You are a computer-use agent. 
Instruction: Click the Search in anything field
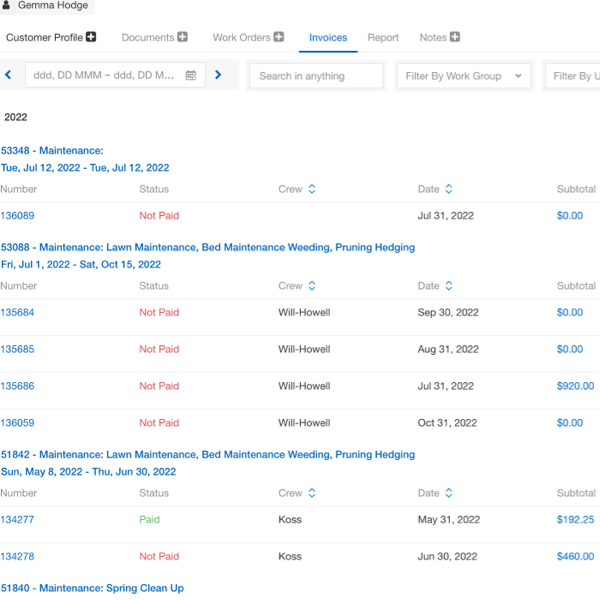(316, 76)
